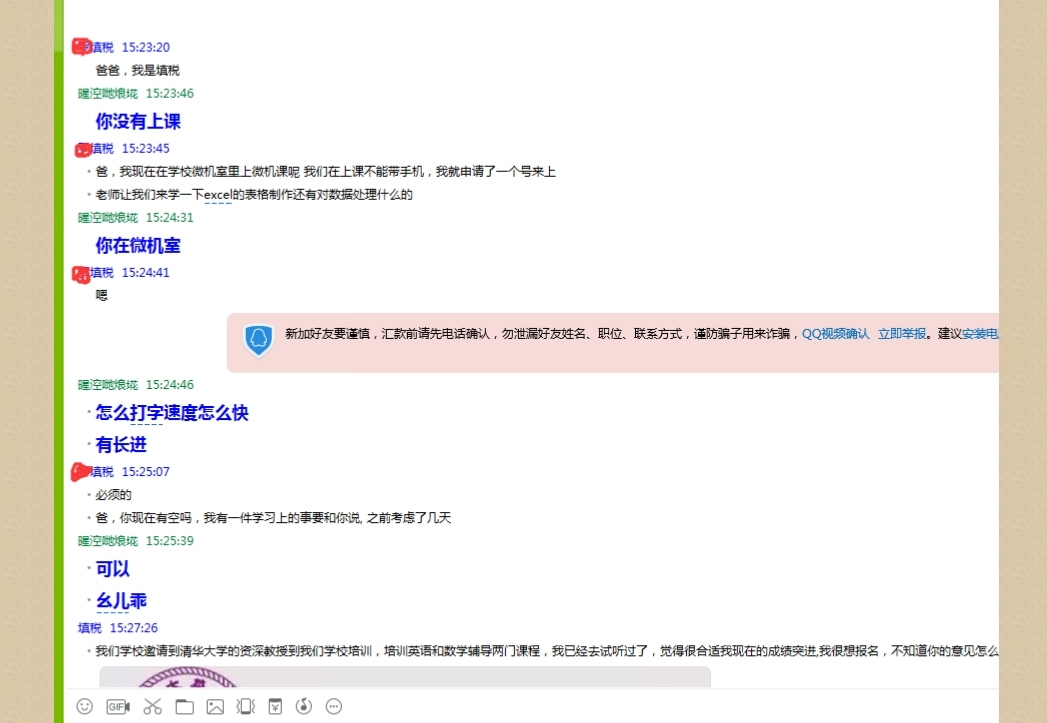The height and width of the screenshot is (723, 1047).
Task: Open the QQ视频确认 link
Action: coord(835,334)
